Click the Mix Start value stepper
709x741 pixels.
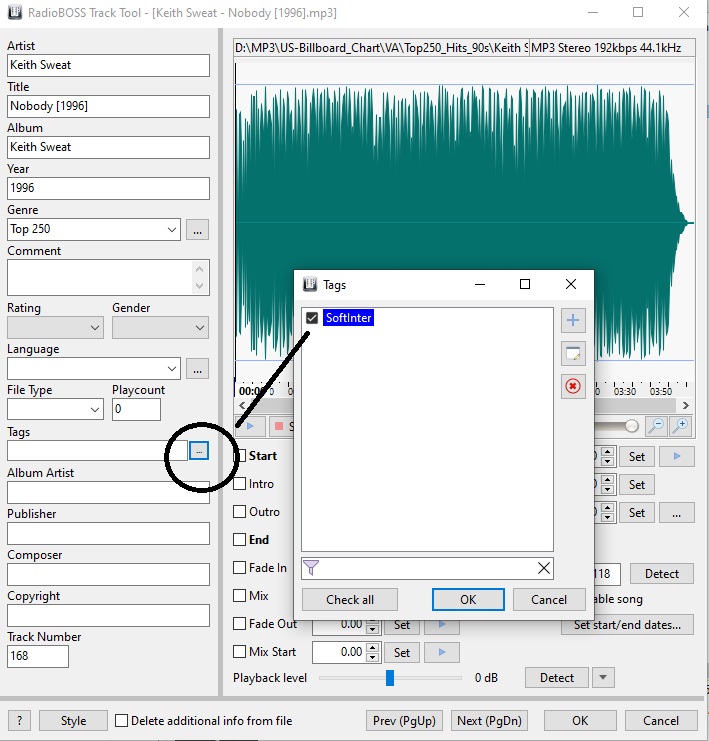373,653
